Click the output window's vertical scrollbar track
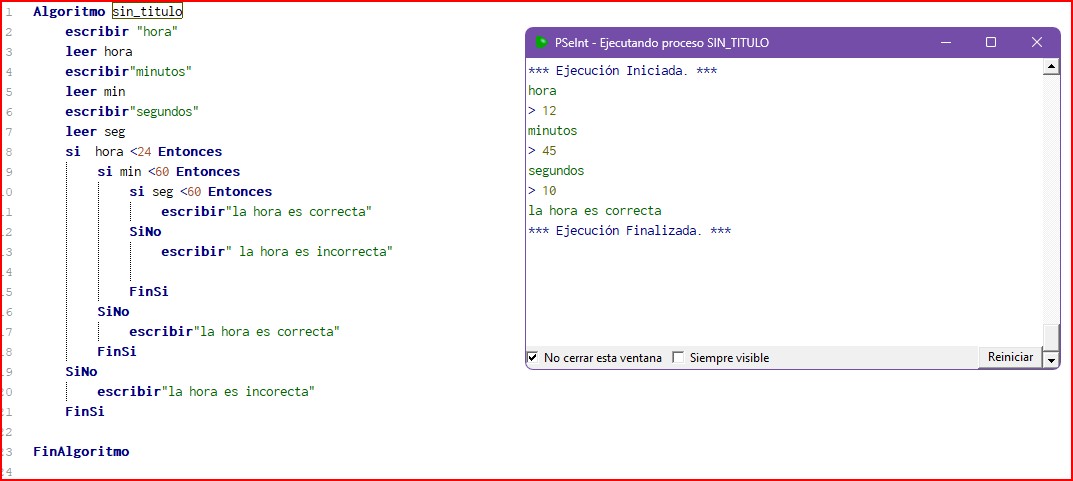 coord(1050,200)
